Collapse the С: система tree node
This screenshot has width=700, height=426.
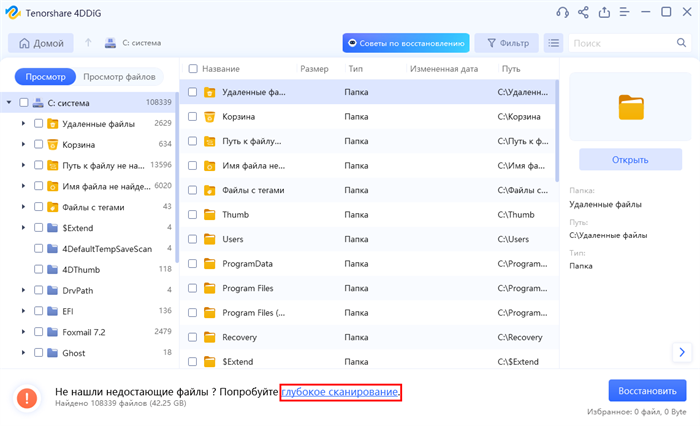(x=9, y=103)
